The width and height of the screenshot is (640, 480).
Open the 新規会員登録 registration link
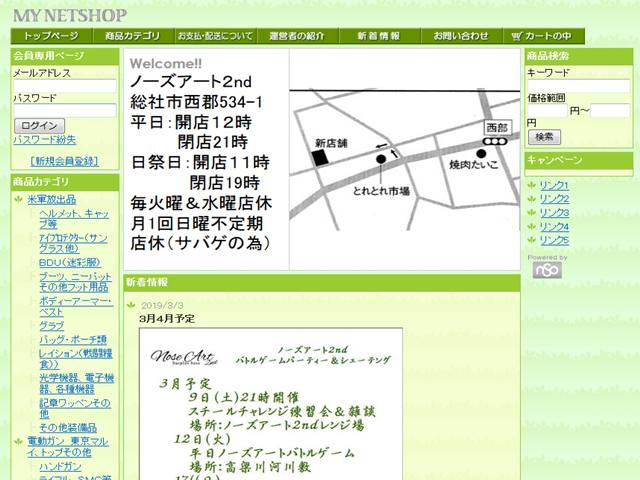pos(65,161)
